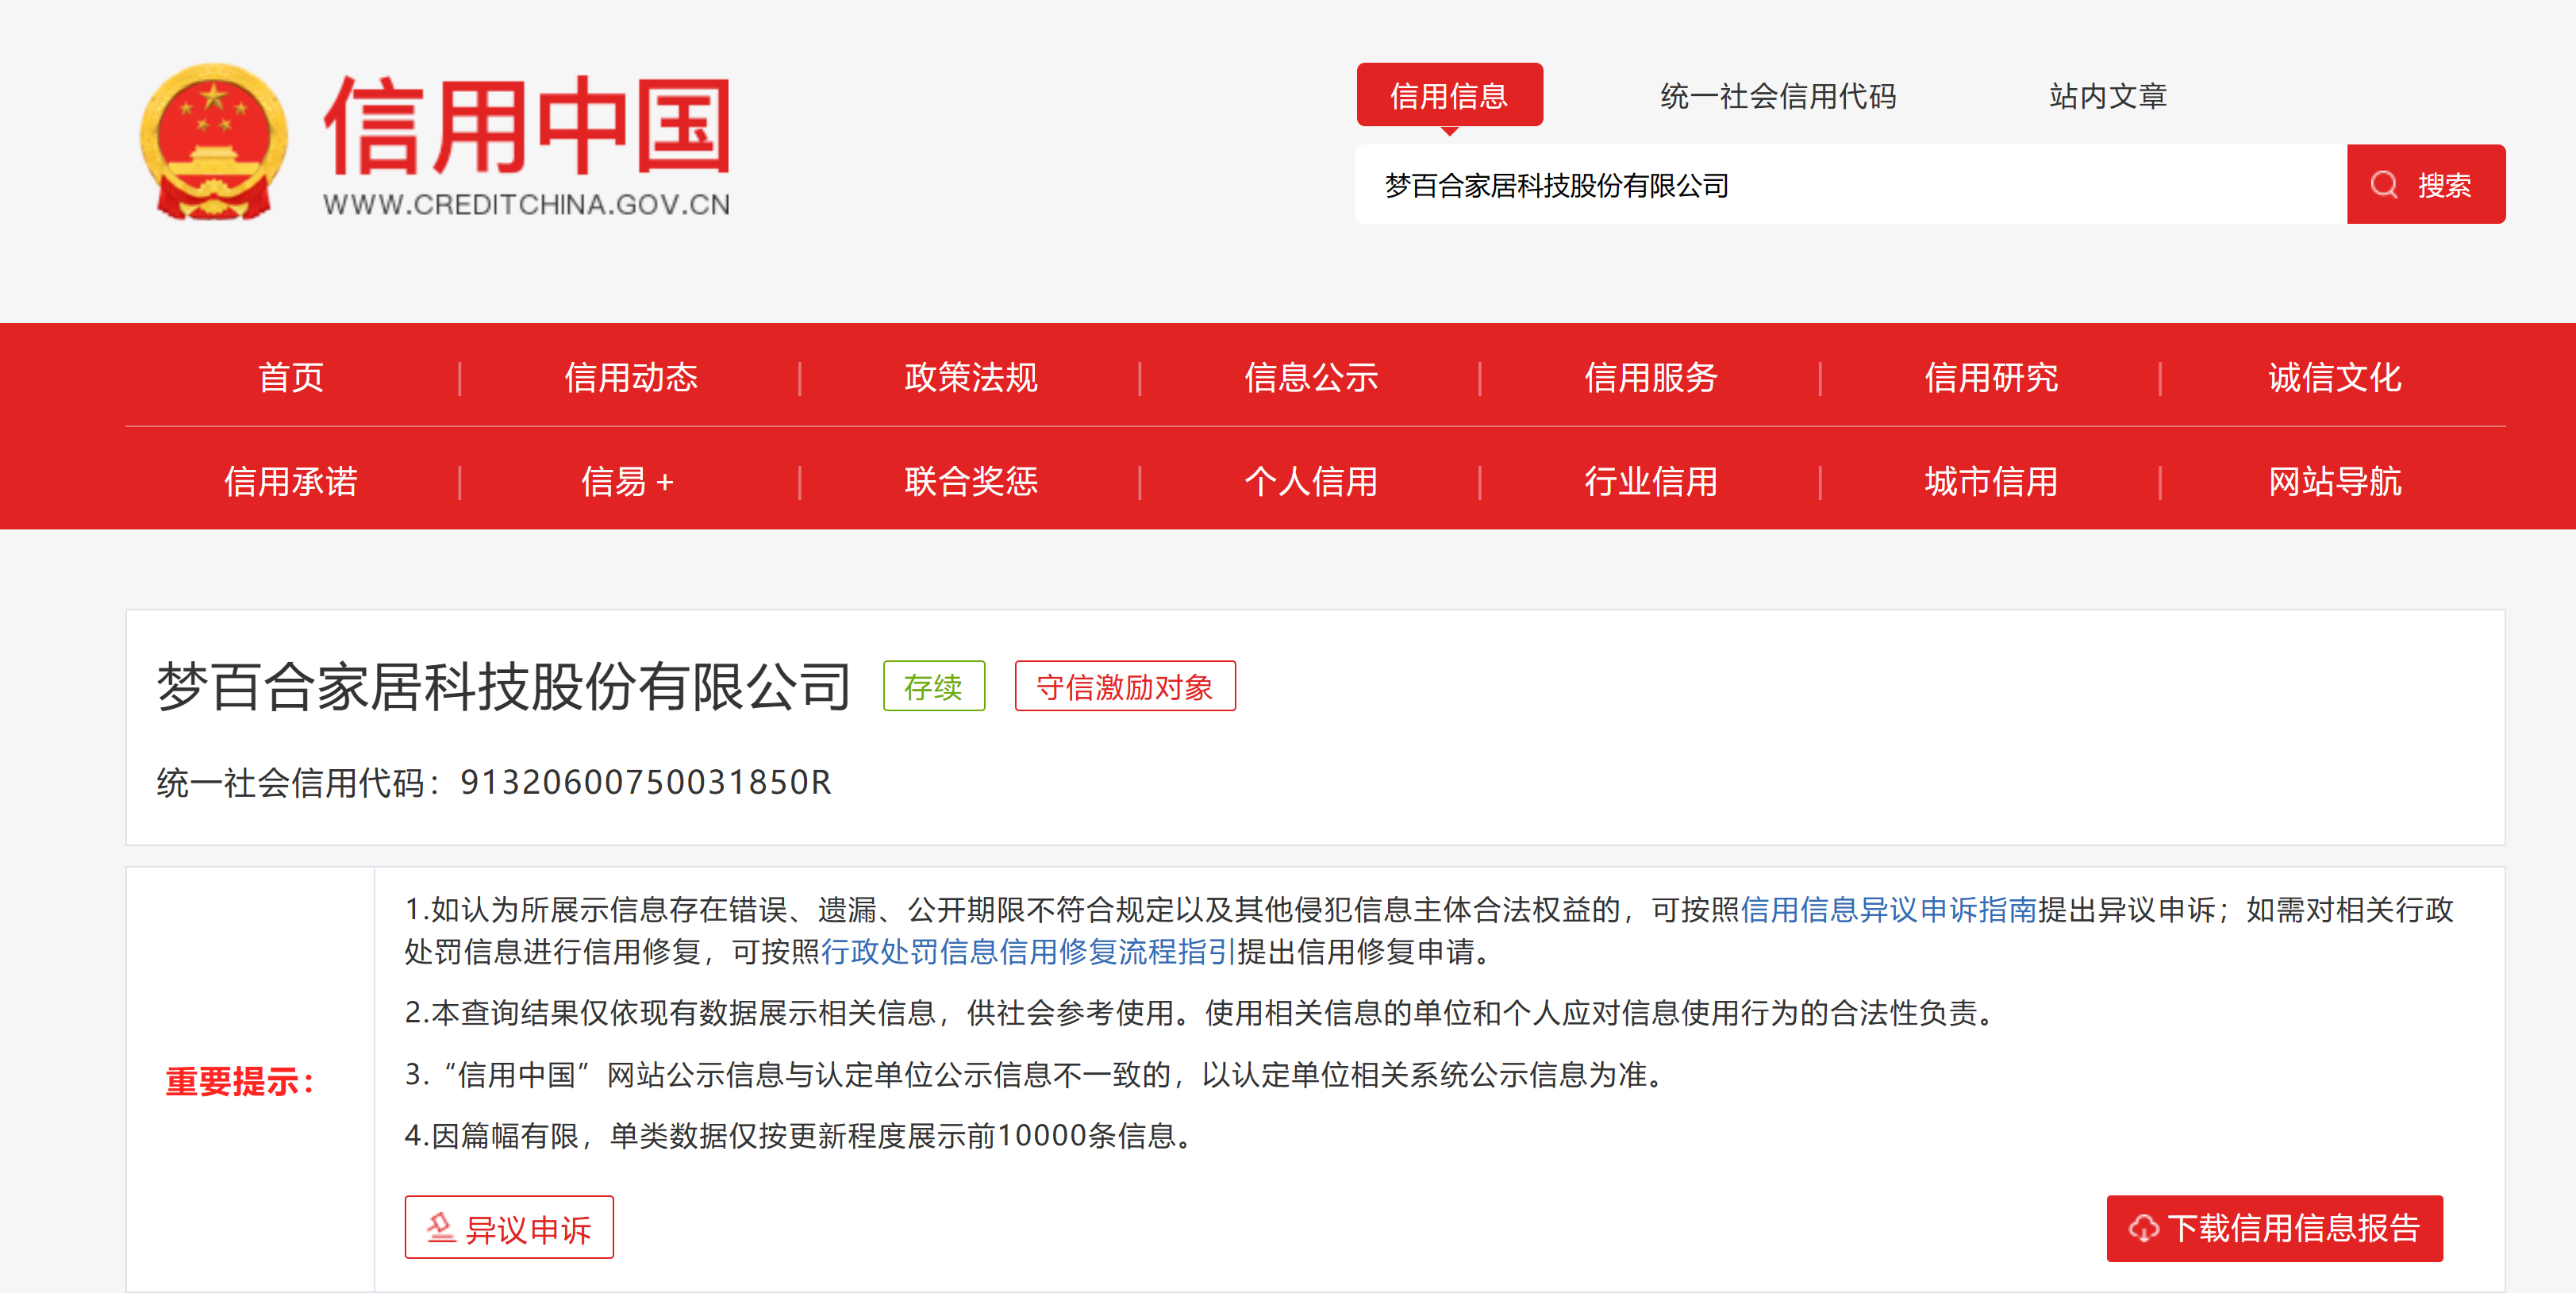Open 网站导航 navigation item
Viewport: 2576px width, 1293px height.
pyautogui.click(x=2334, y=482)
